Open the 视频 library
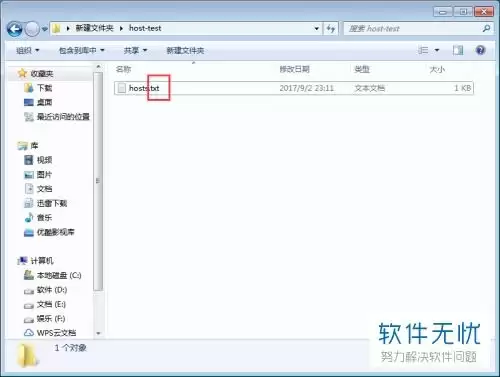 pos(44,160)
